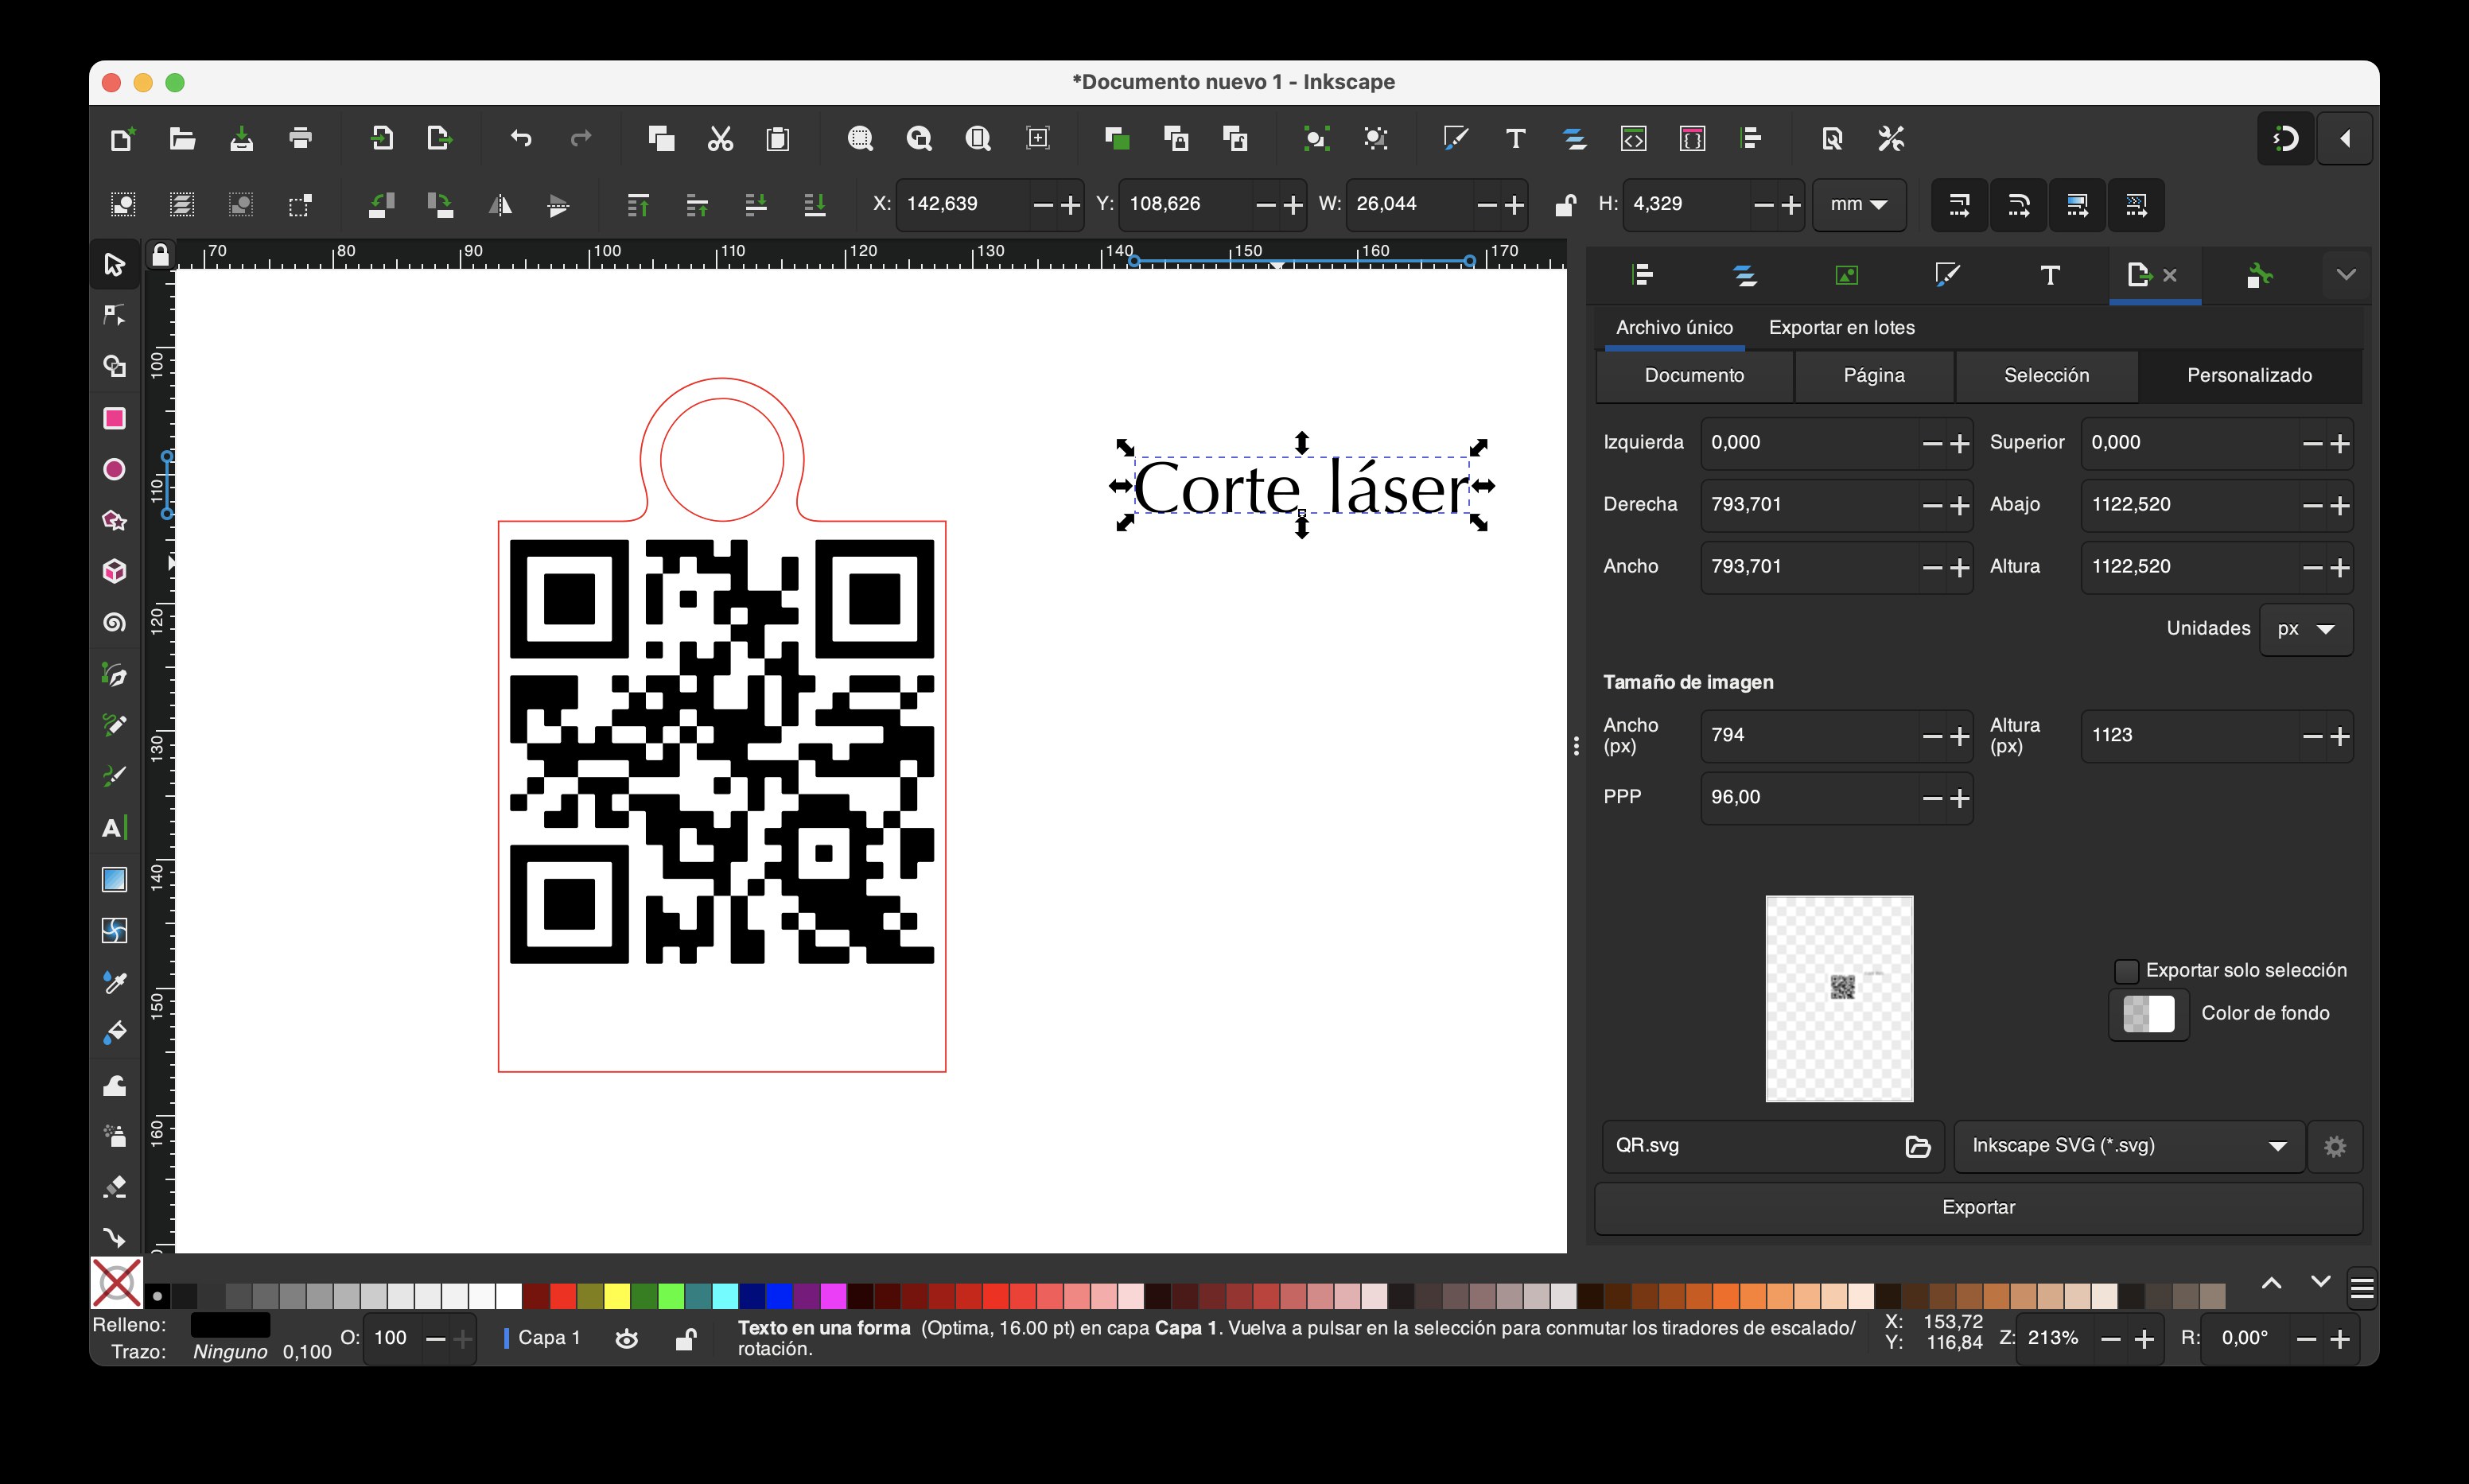2469x1484 pixels.
Task: Pick the yellow palette swatch
Action: (617, 1297)
